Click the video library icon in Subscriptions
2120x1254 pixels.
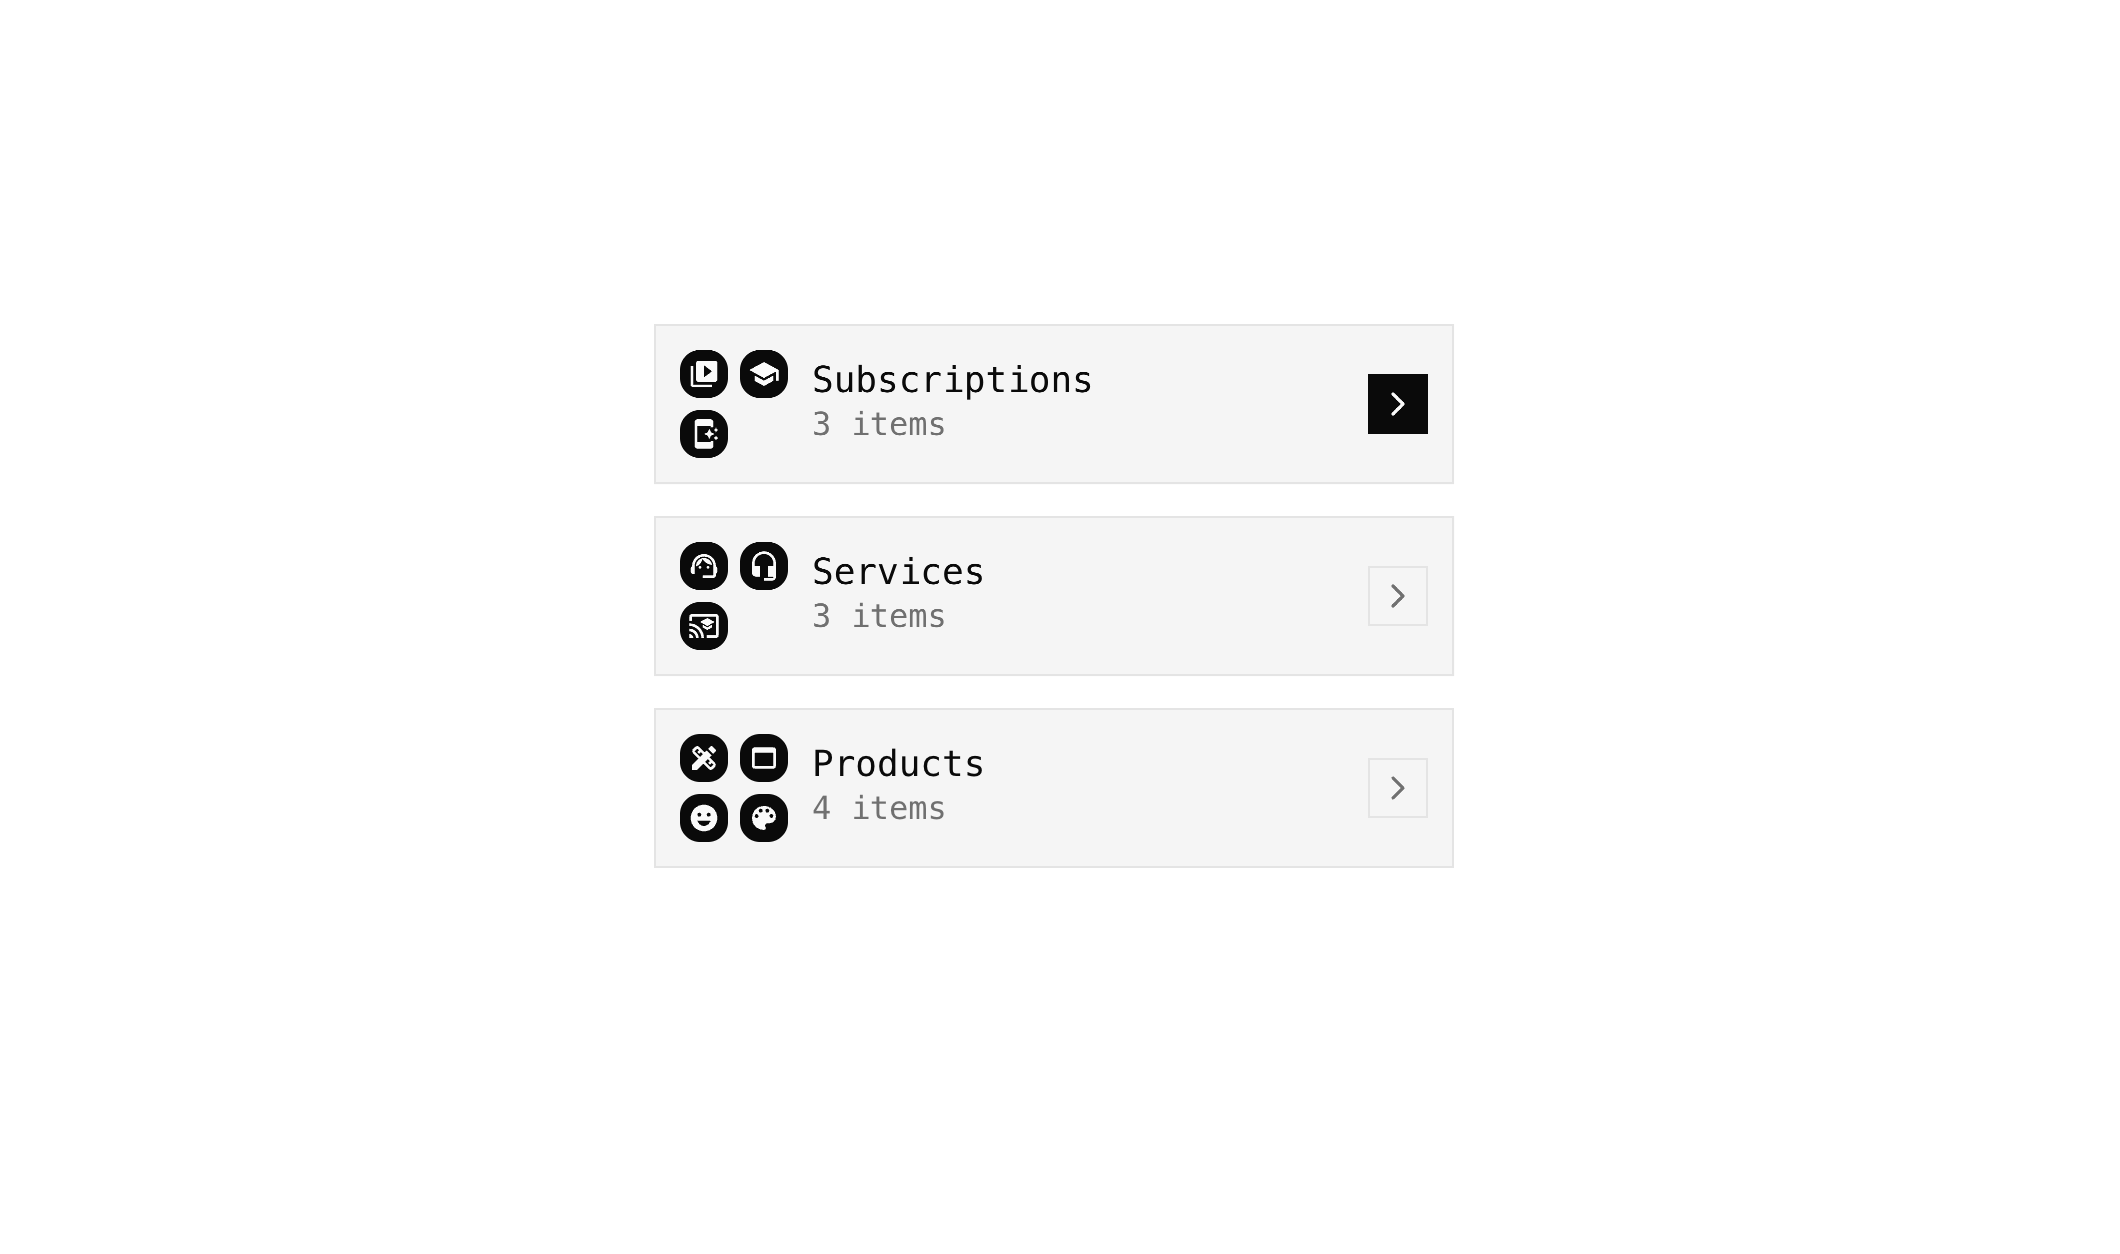[704, 374]
